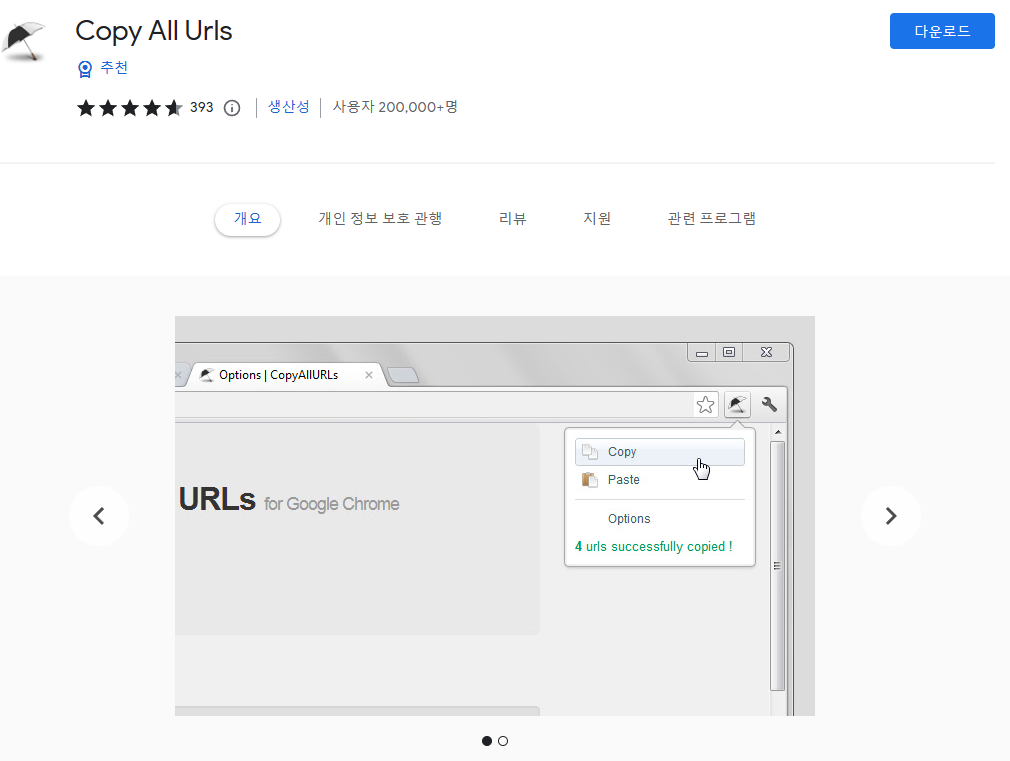Select the second carousel dot indicator
This screenshot has height=761, width=1010.
tap(503, 741)
